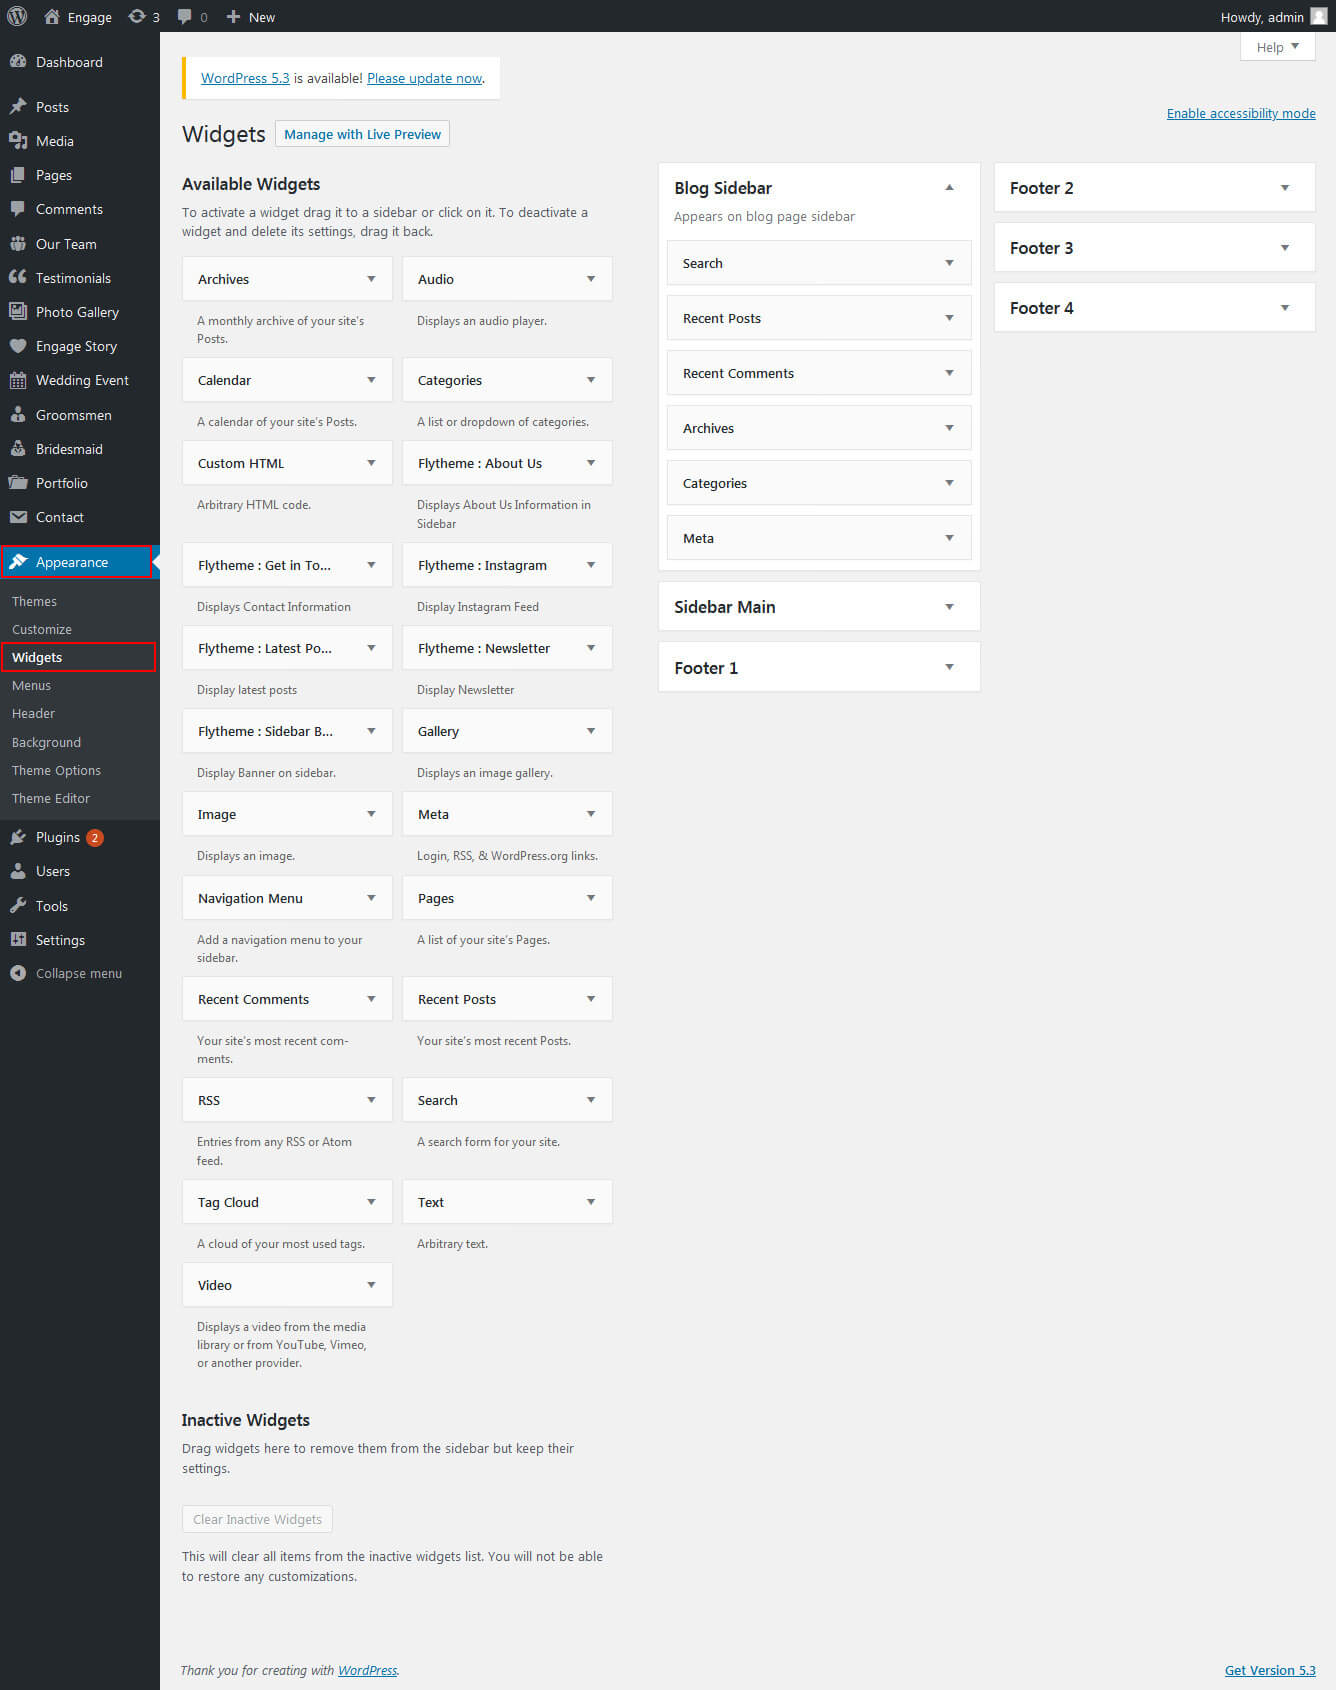The image size is (1336, 1690).
Task: Click the Our Team group icon
Action: coord(18,243)
